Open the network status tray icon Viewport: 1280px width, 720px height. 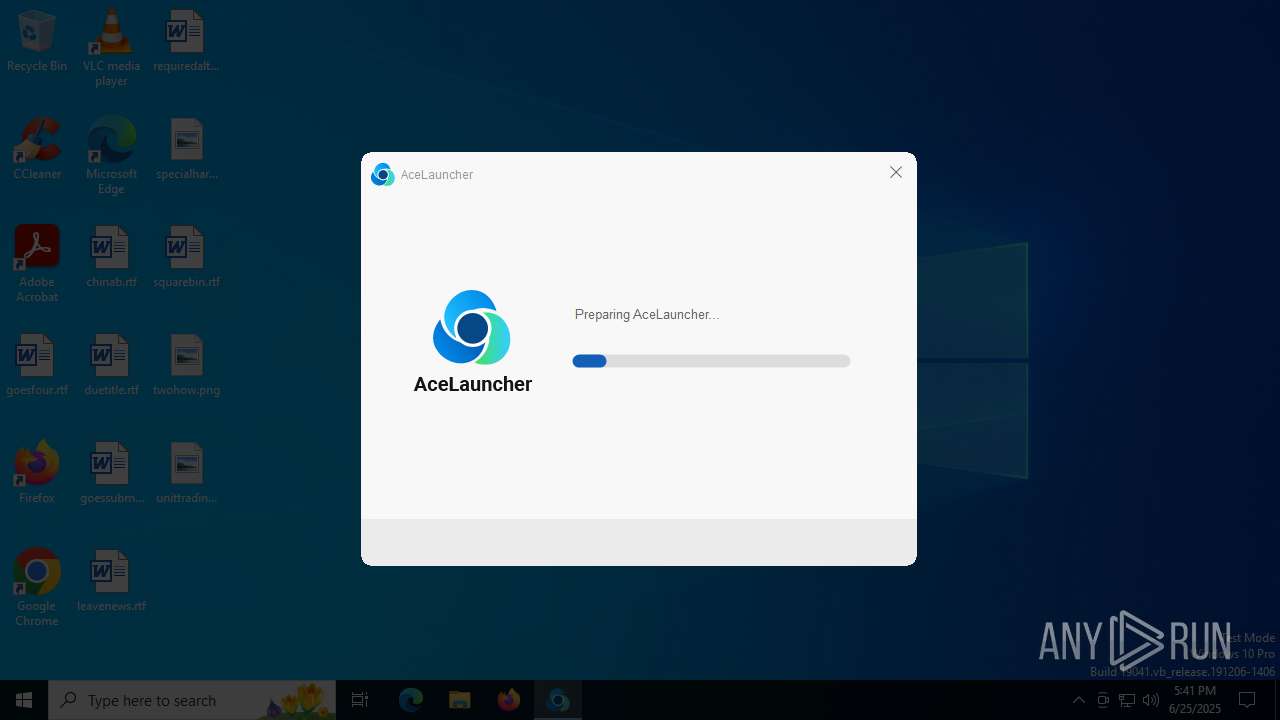[x=1127, y=700]
